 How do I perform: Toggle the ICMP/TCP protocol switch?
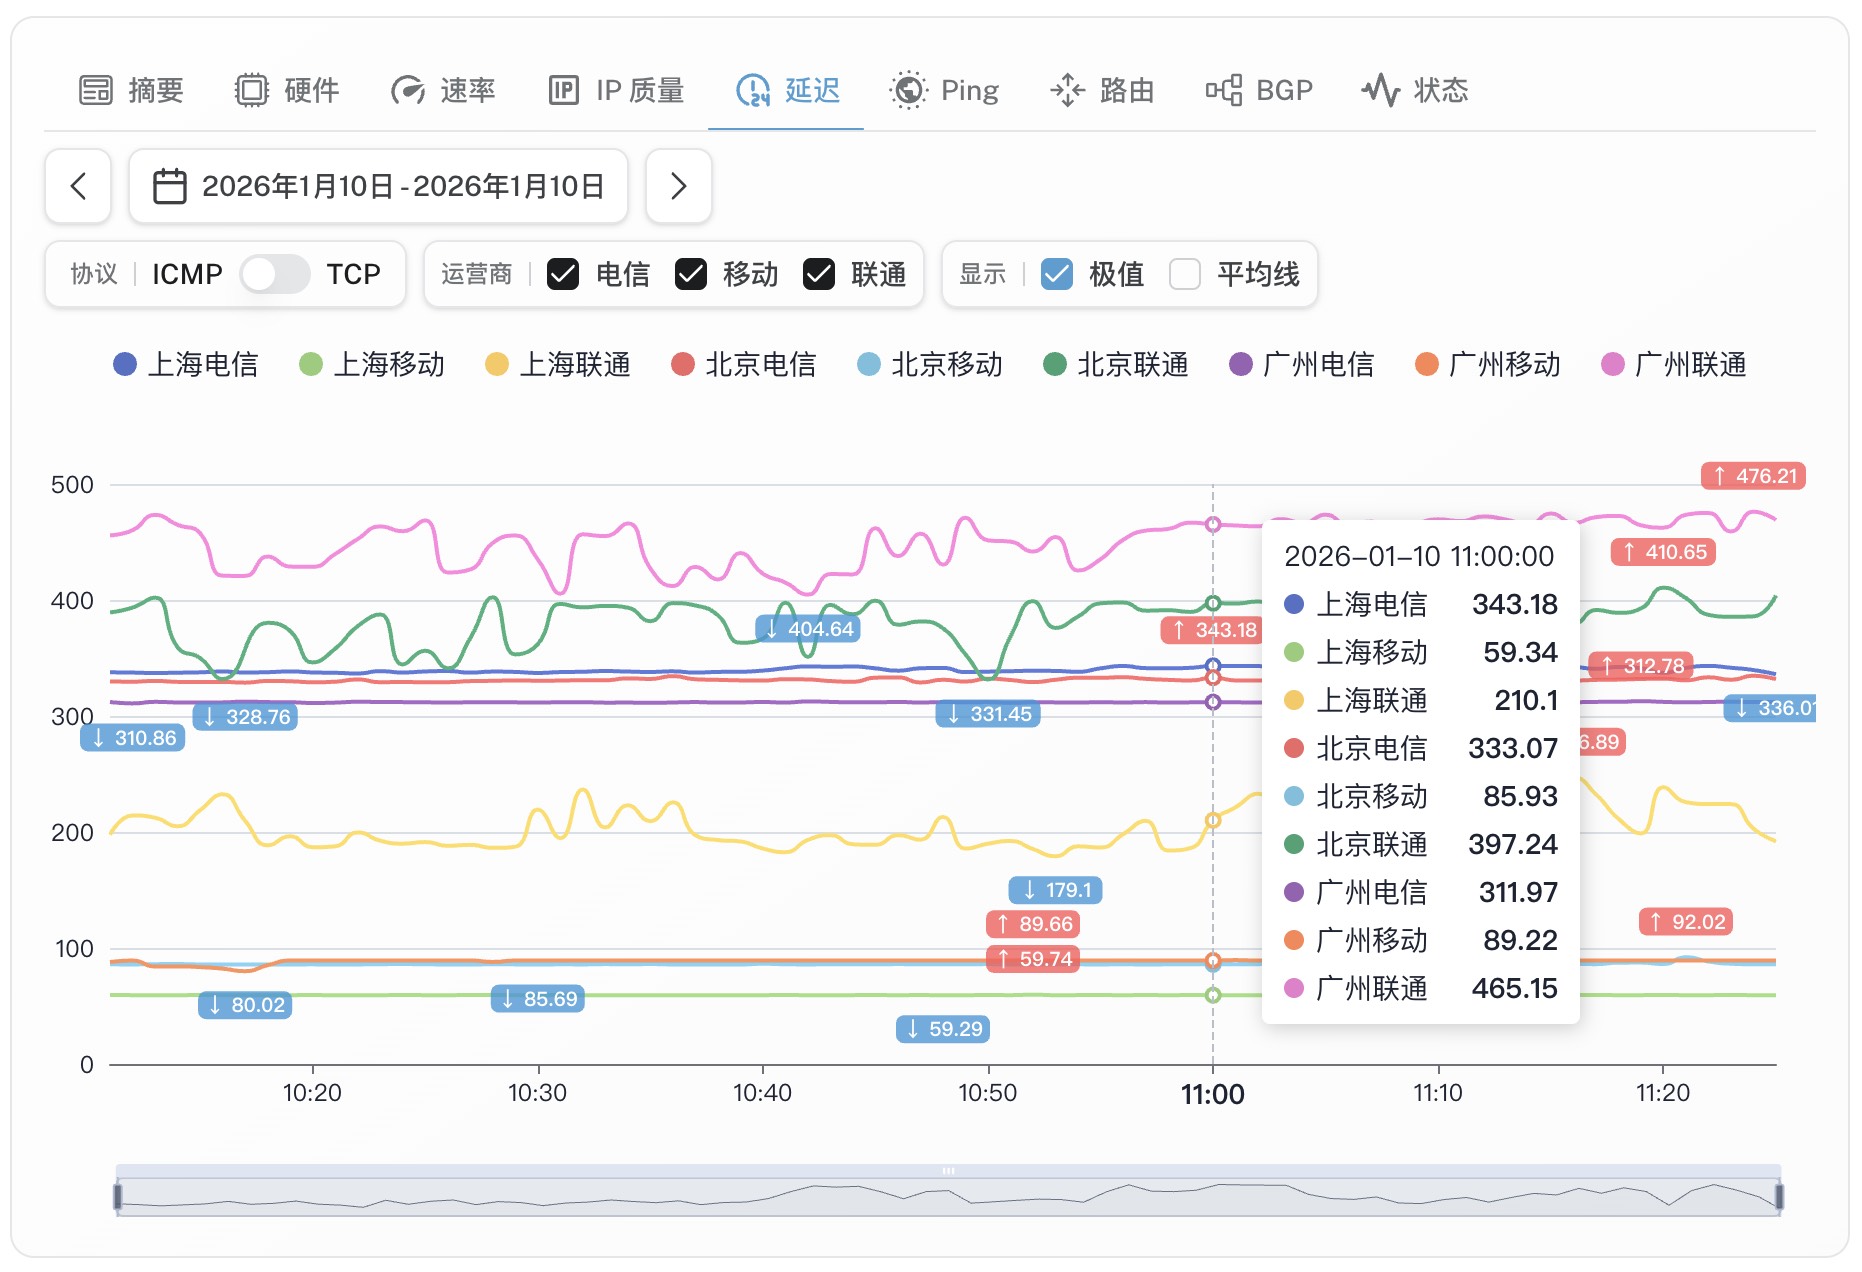[275, 274]
